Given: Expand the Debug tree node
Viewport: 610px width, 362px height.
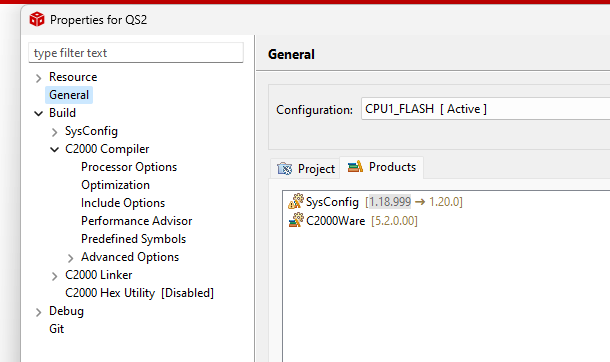Looking at the screenshot, I should point(38,312).
